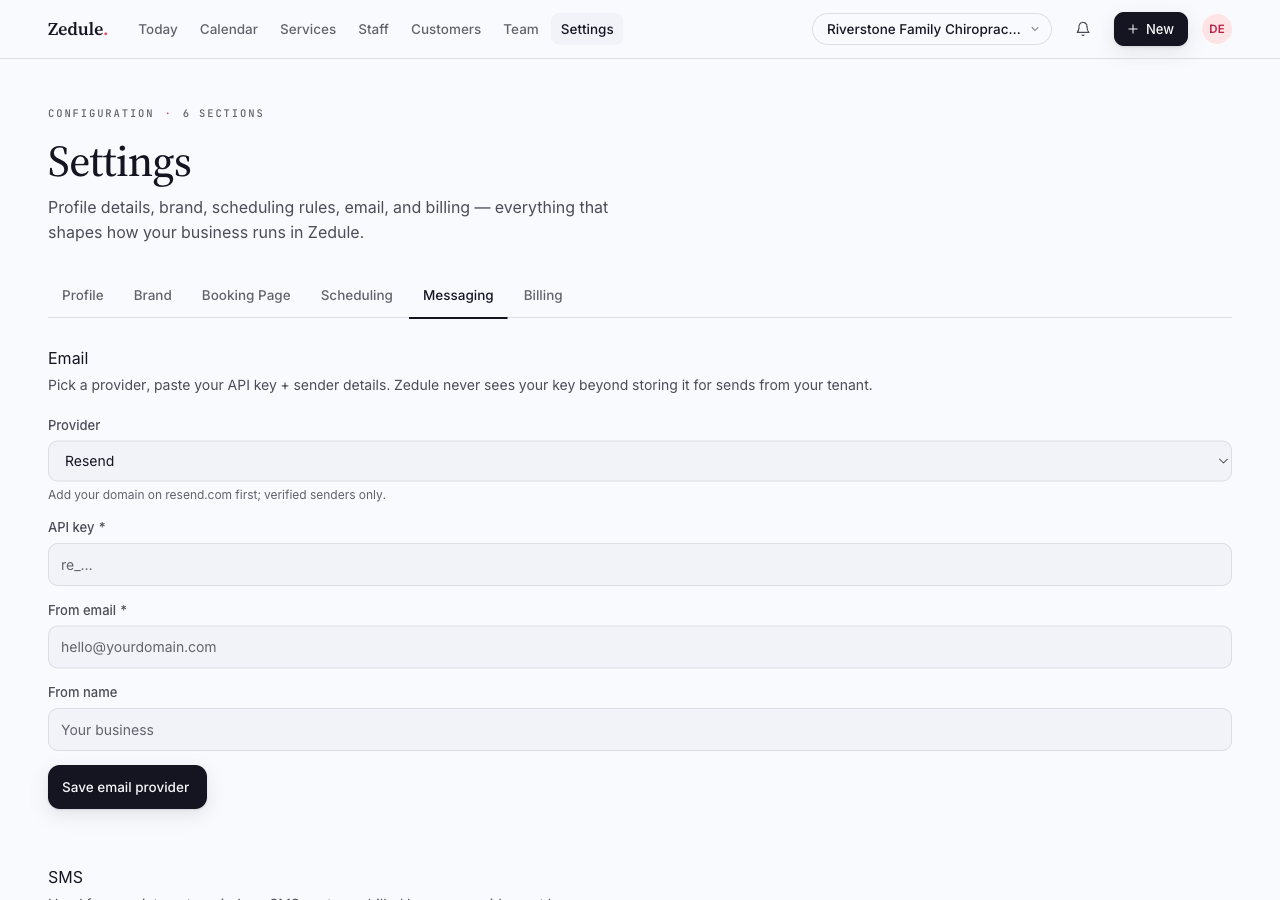The height and width of the screenshot is (900, 1280).
Task: Open Services in top navigation
Action: (x=308, y=29)
